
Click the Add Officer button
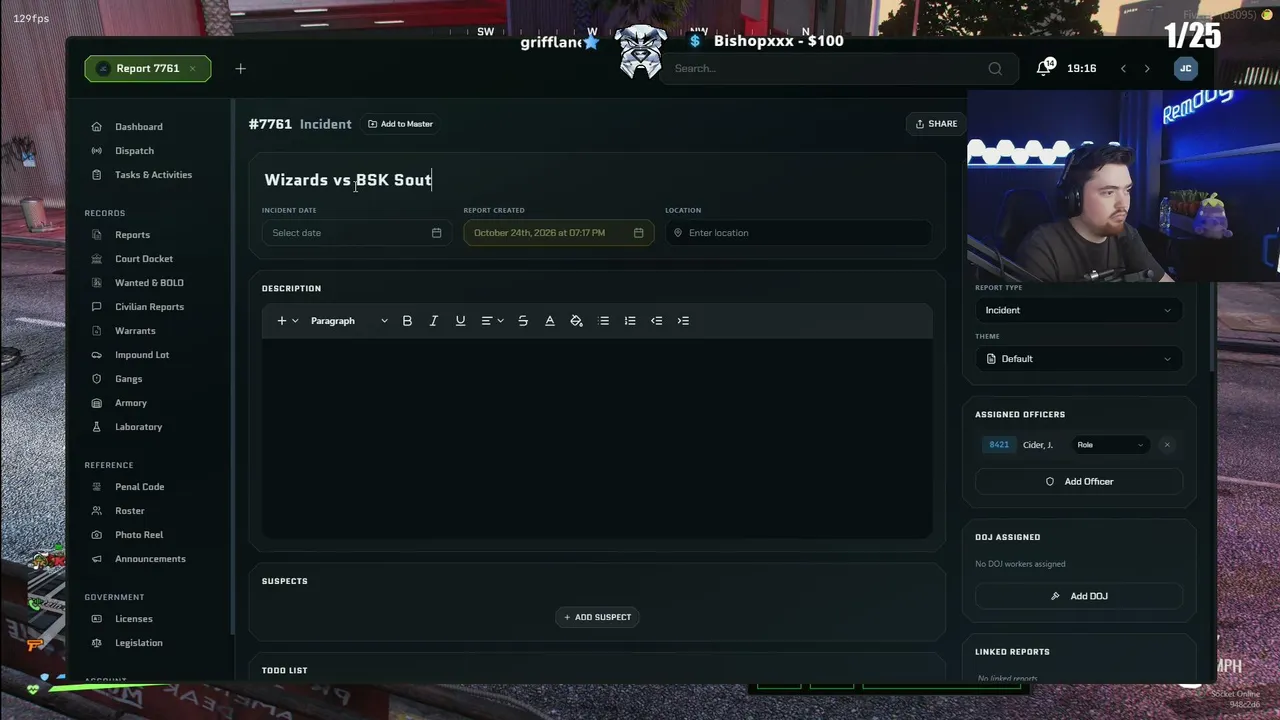(x=1079, y=482)
